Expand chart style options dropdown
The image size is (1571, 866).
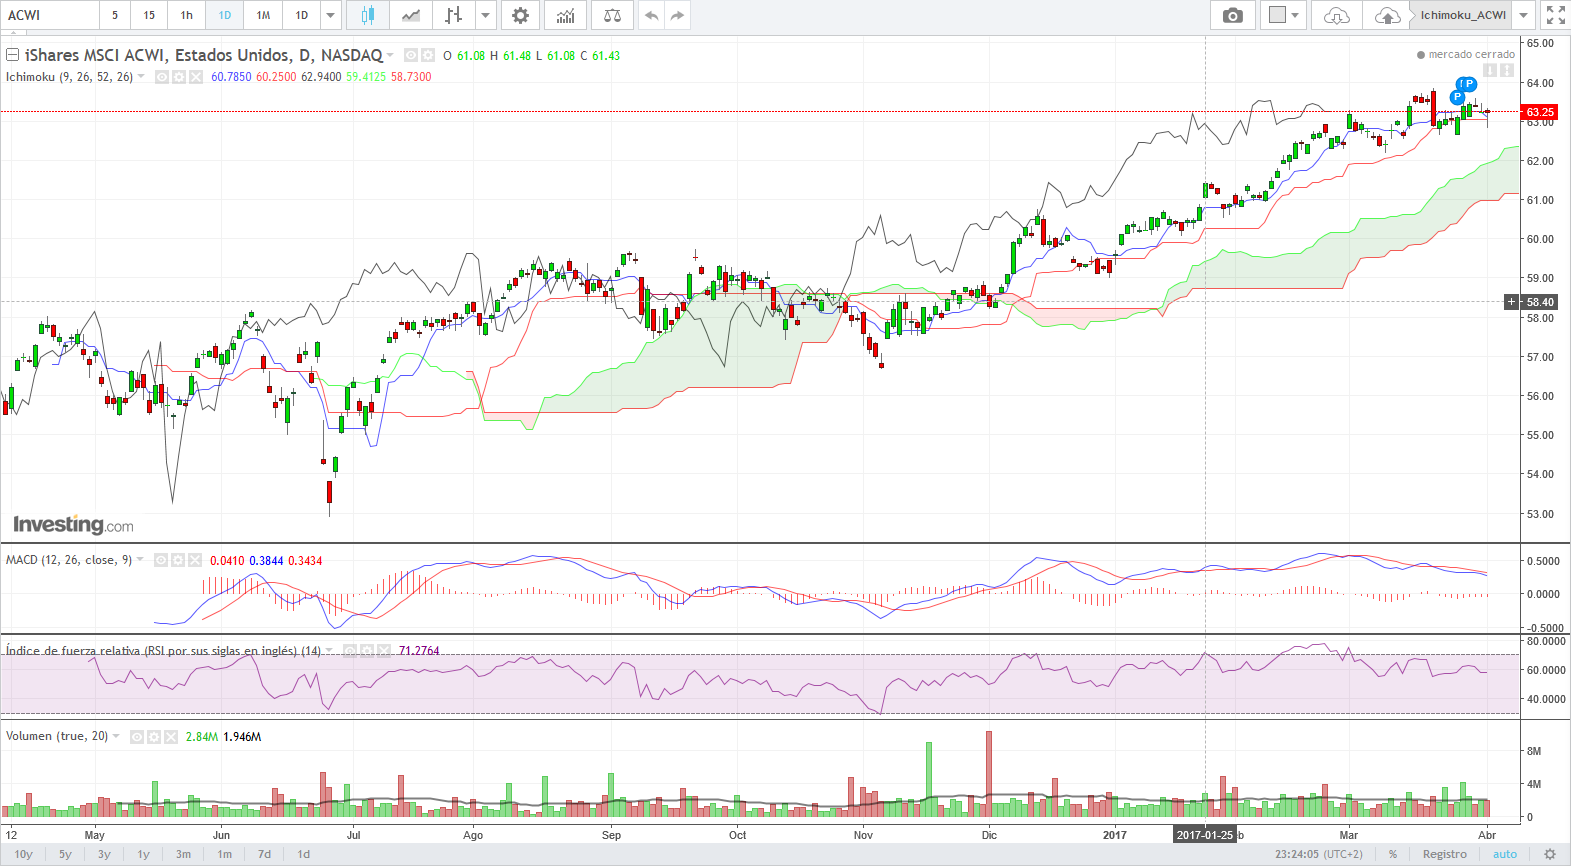click(486, 15)
